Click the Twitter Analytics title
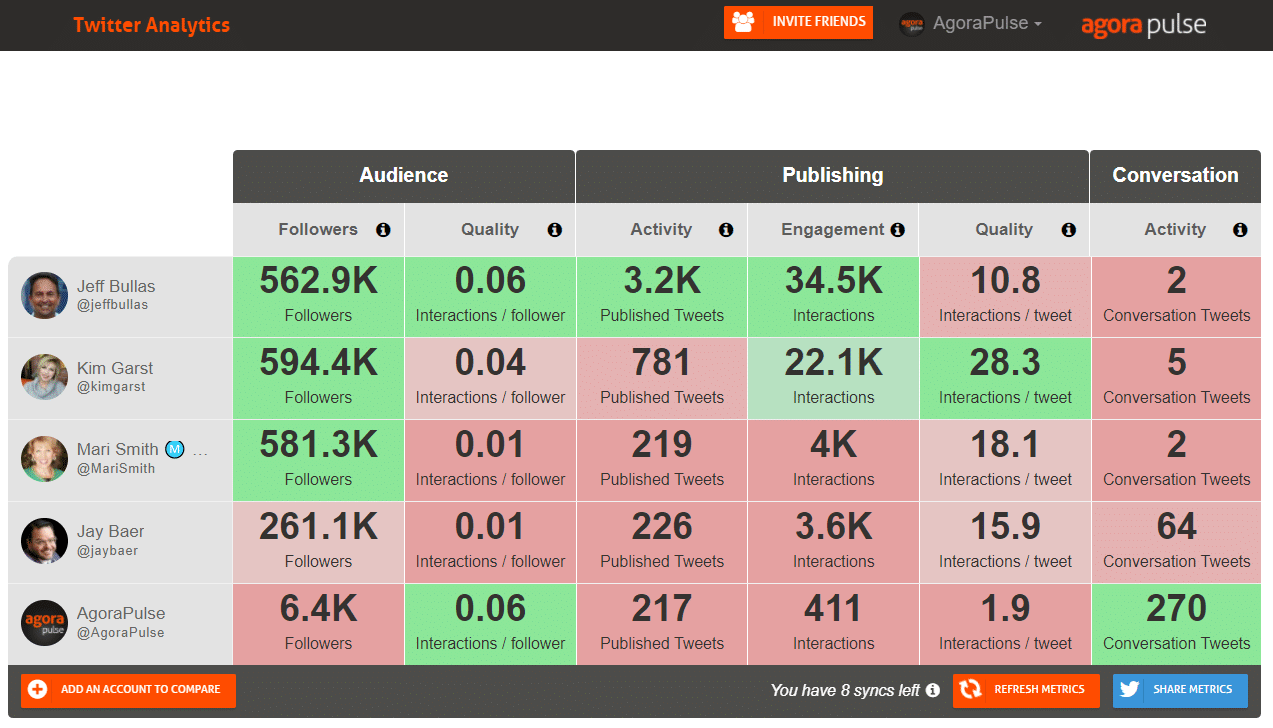1273x728 pixels. click(x=151, y=25)
